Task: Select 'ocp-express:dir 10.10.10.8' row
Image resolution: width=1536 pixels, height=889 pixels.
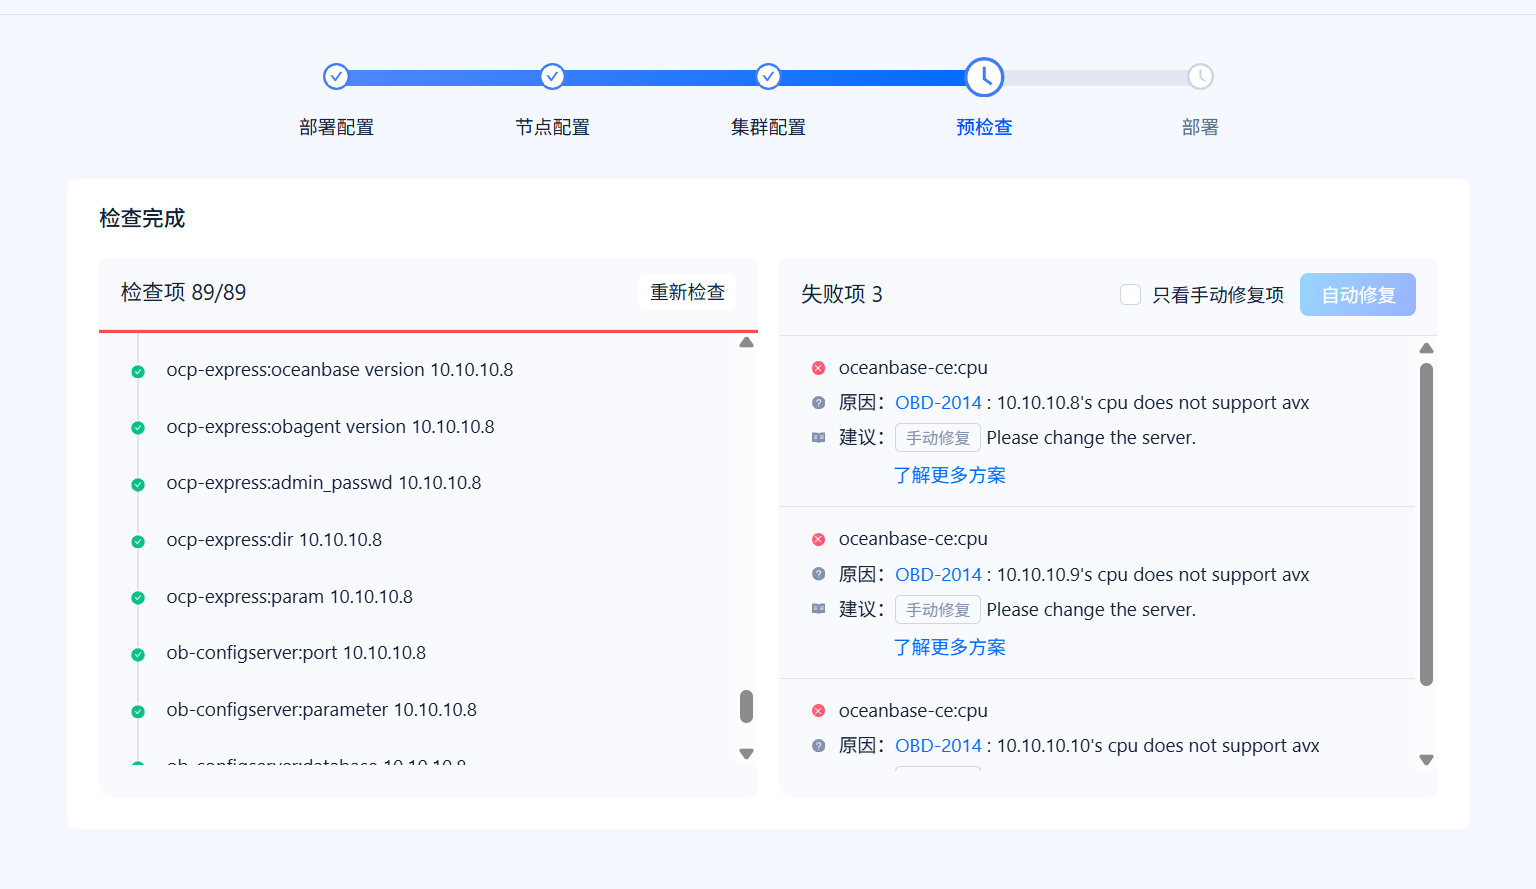Action: coord(274,540)
